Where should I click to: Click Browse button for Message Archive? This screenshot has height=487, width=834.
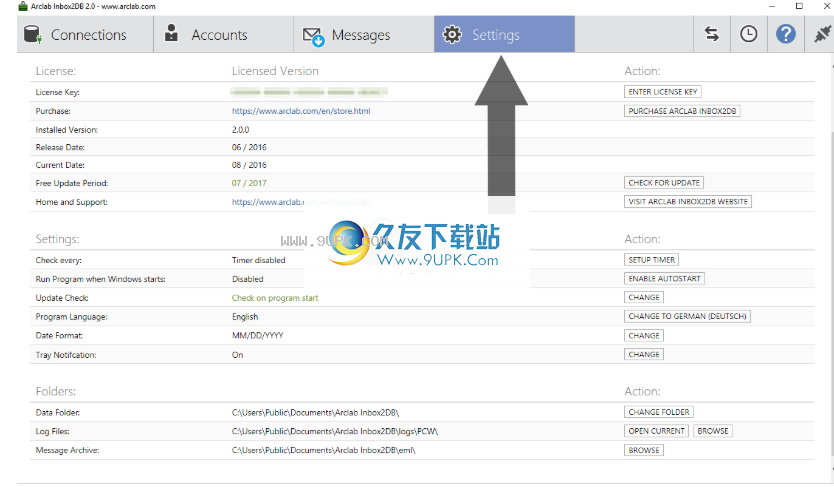pyautogui.click(x=644, y=450)
